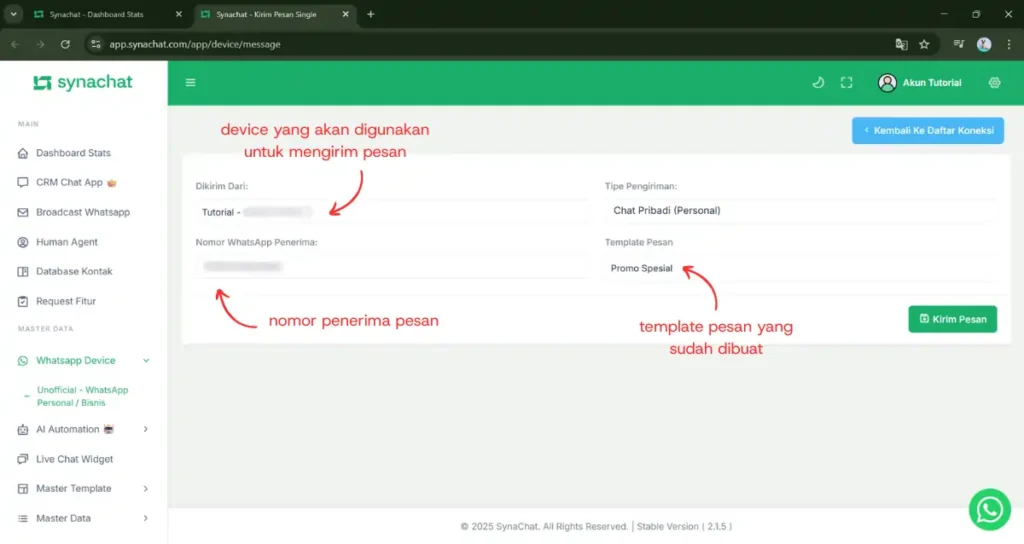View site information icon in address bar
Image resolution: width=1024 pixels, height=544 pixels.
tap(96, 44)
